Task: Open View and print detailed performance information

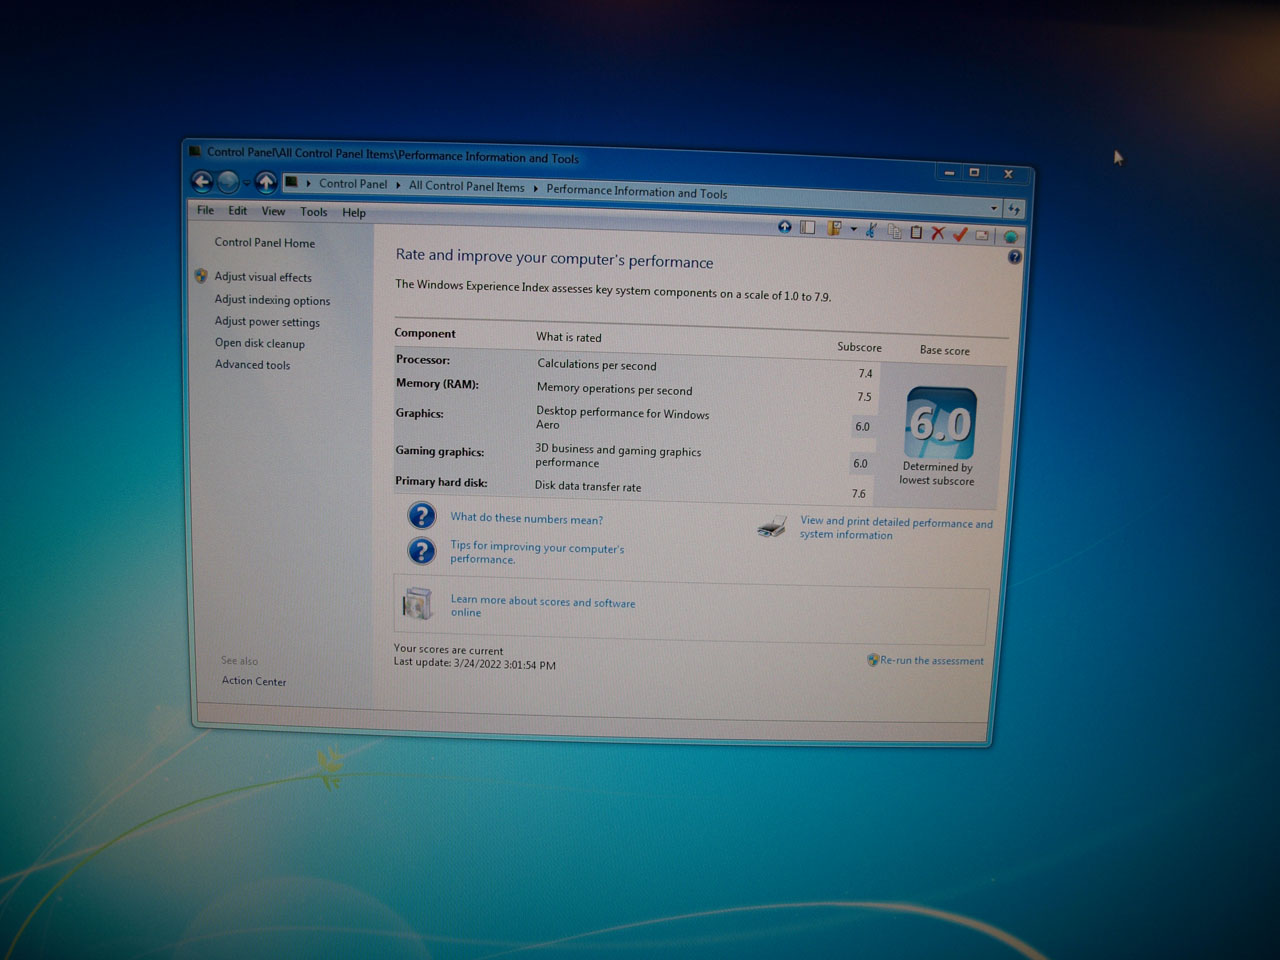Action: pos(896,528)
